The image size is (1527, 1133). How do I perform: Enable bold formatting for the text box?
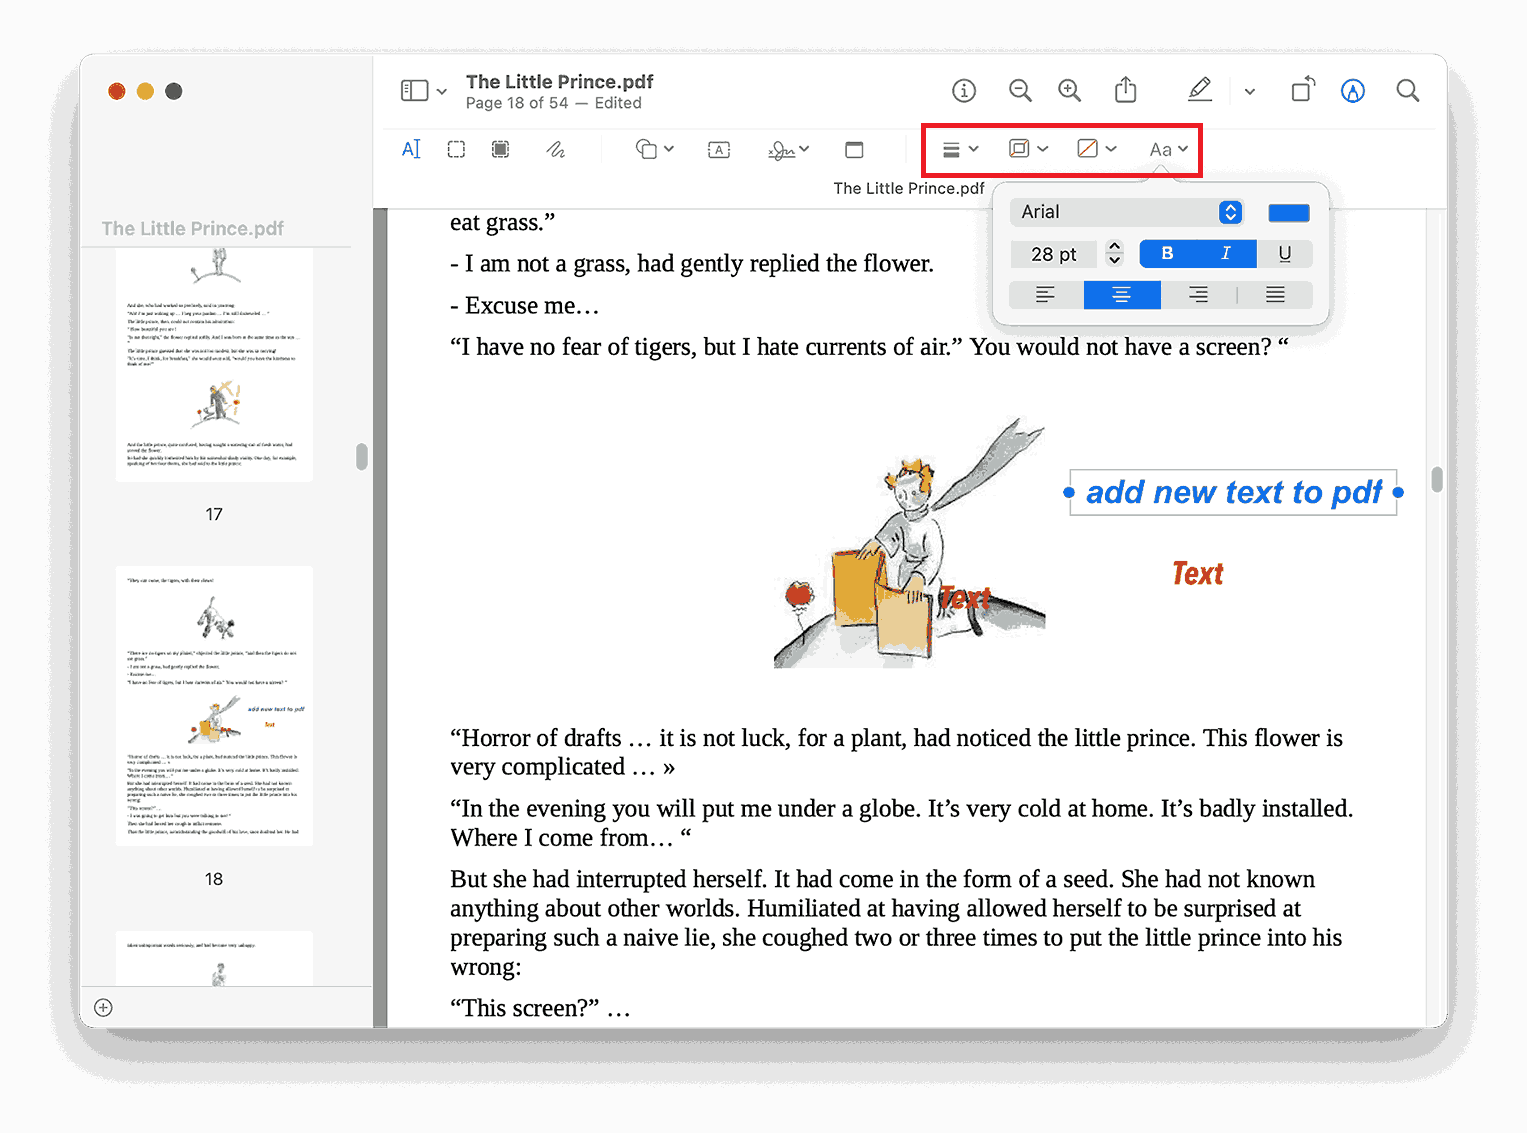pyautogui.click(x=1166, y=253)
